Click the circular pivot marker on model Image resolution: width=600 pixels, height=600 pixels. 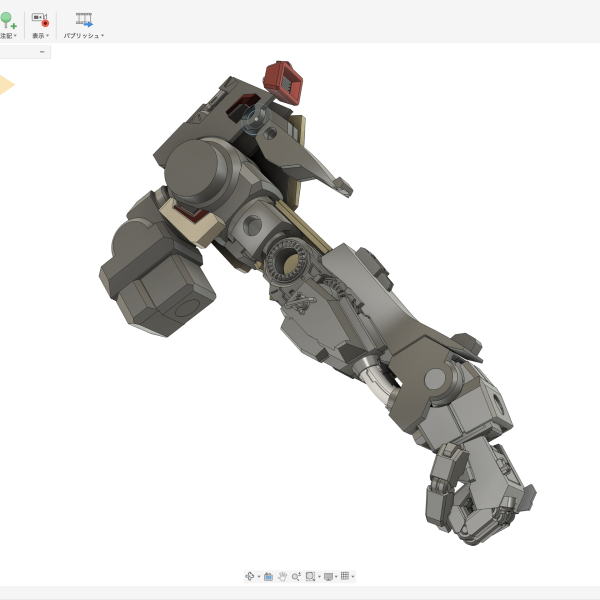pyautogui.click(x=256, y=119)
